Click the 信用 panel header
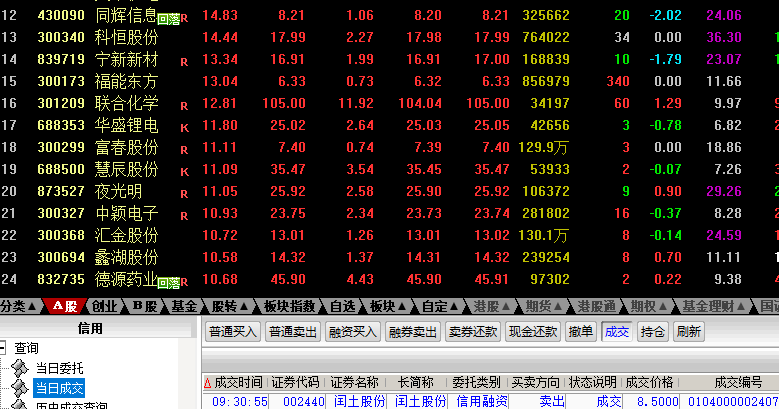Image resolution: width=779 pixels, height=409 pixels. 90,328
